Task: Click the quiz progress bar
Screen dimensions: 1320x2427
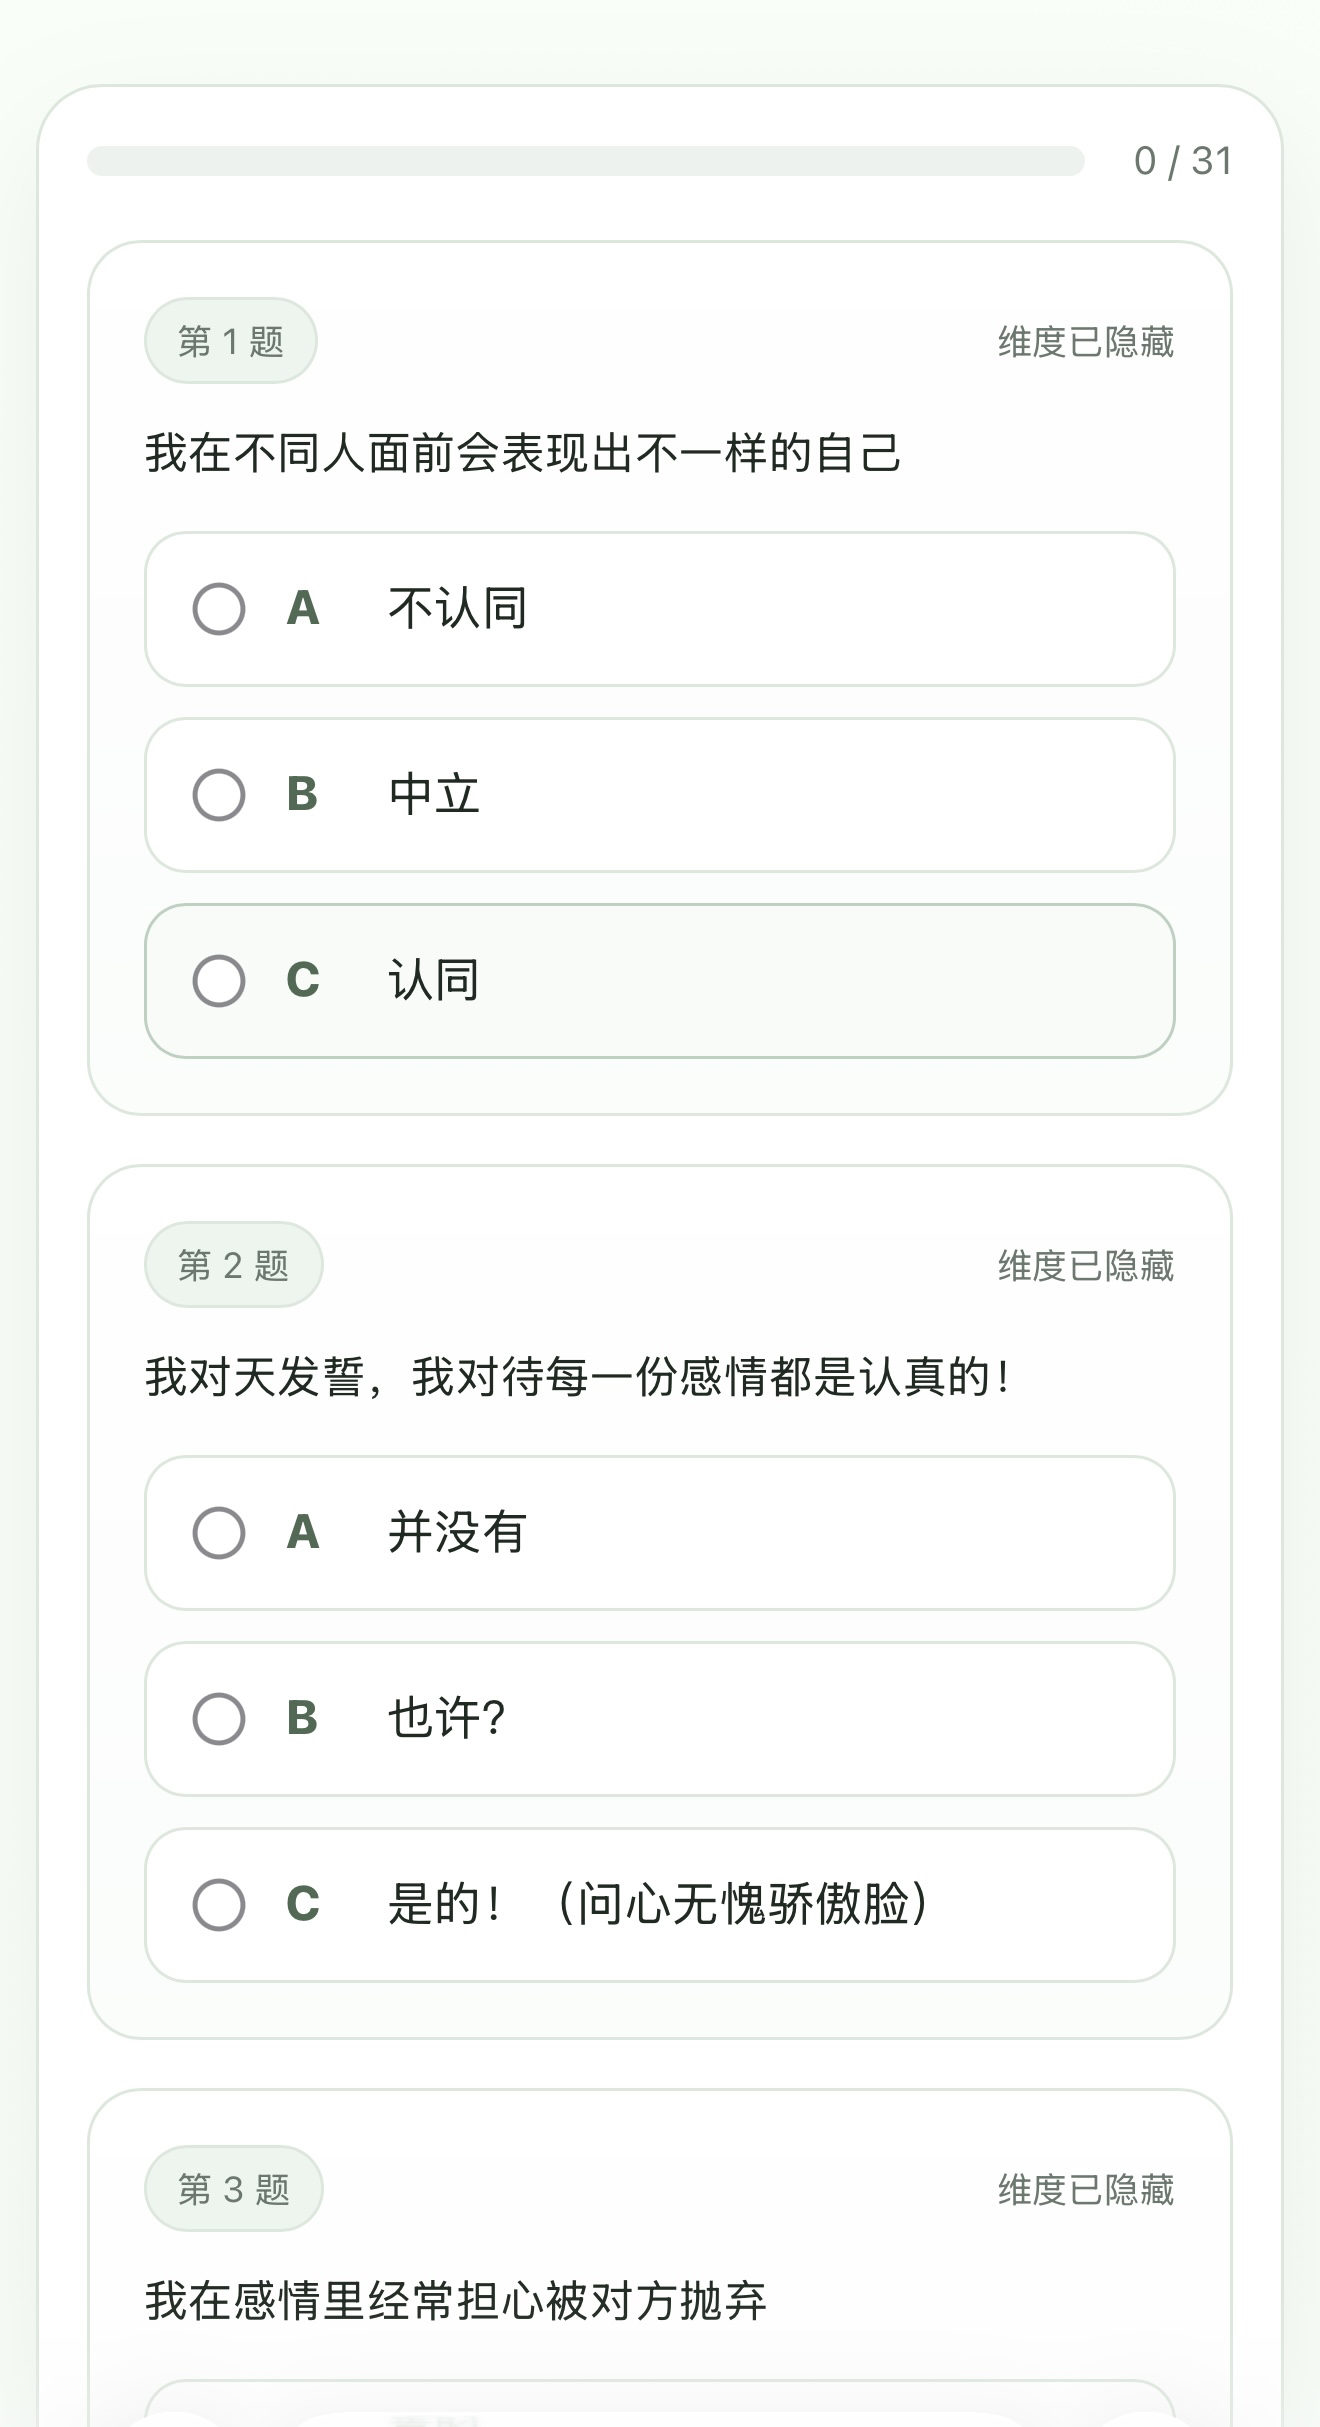Action: coord(586,161)
